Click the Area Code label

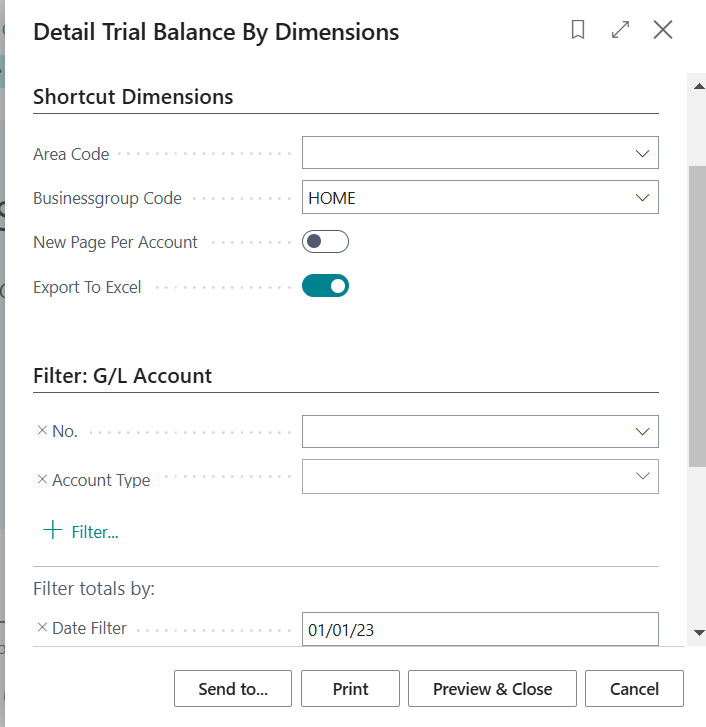(71, 154)
